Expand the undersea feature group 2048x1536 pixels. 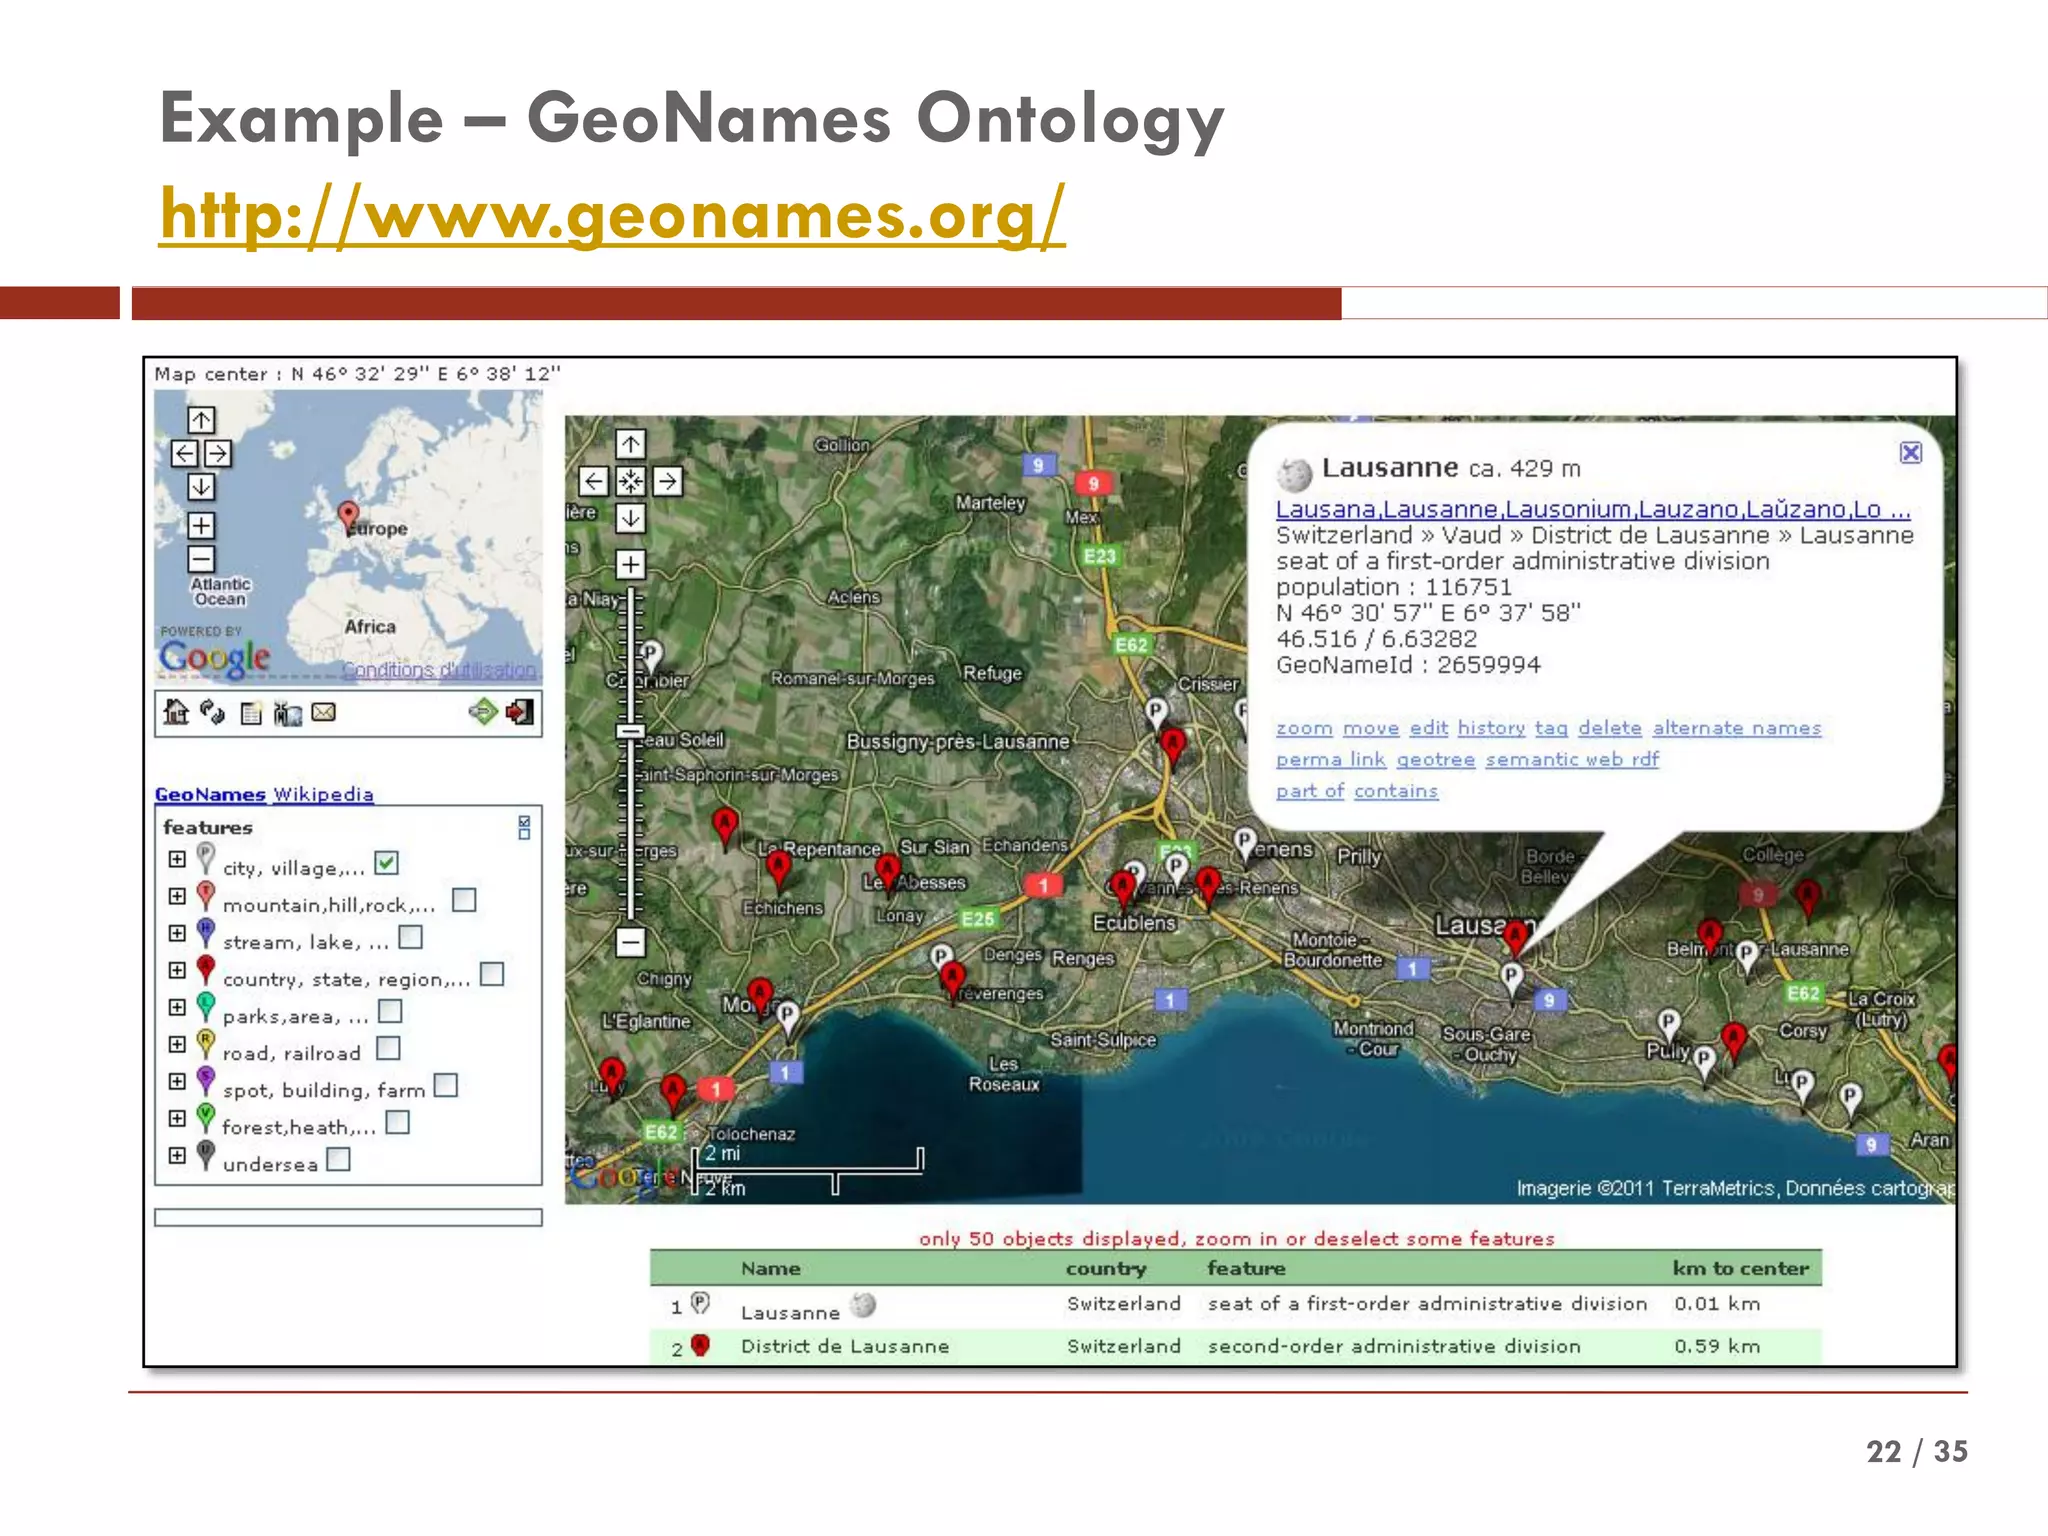click(177, 1155)
